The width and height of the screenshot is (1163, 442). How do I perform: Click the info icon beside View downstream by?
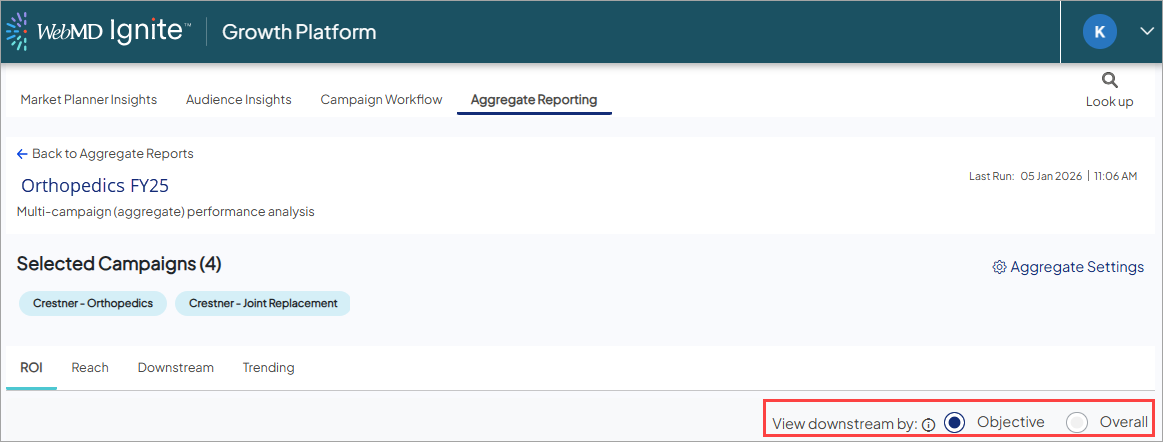click(x=929, y=425)
